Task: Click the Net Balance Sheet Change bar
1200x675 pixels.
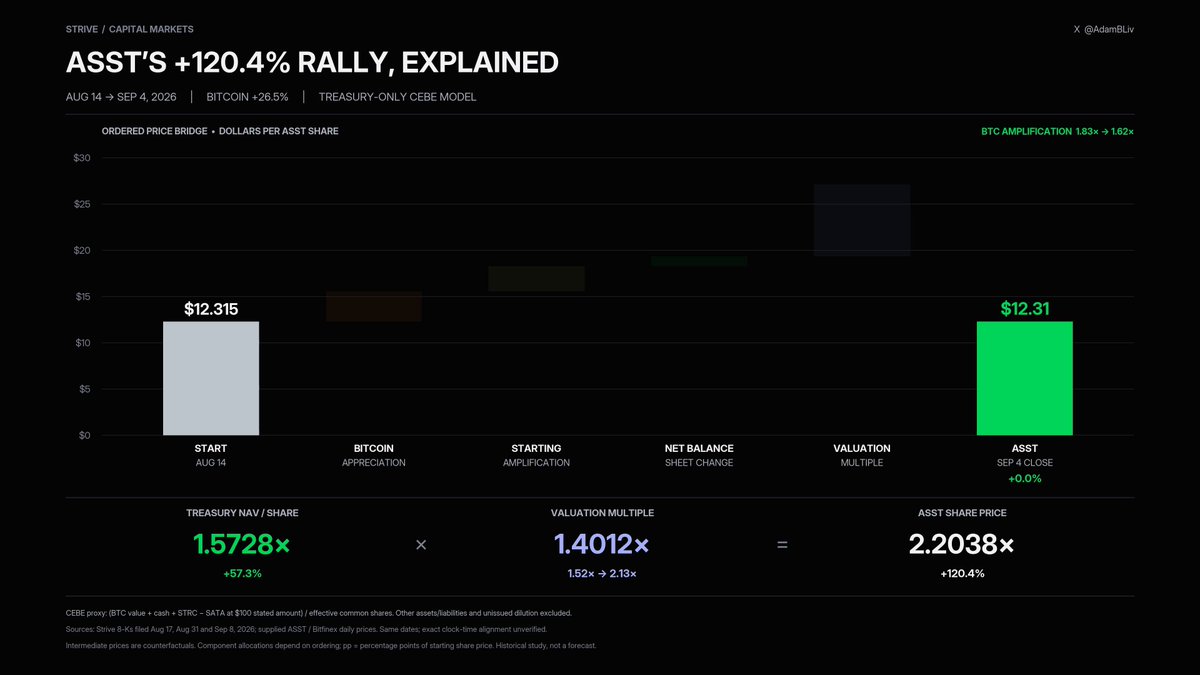Action: [699, 261]
